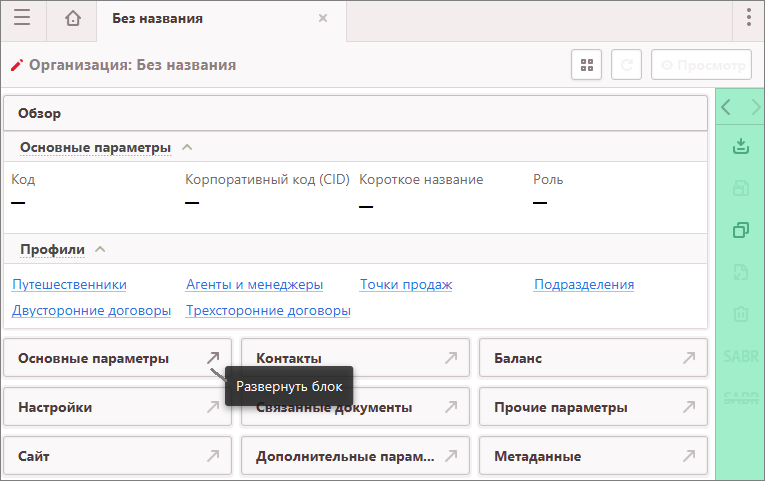Go to the home page icon
The height and width of the screenshot is (481, 765).
[72, 18]
